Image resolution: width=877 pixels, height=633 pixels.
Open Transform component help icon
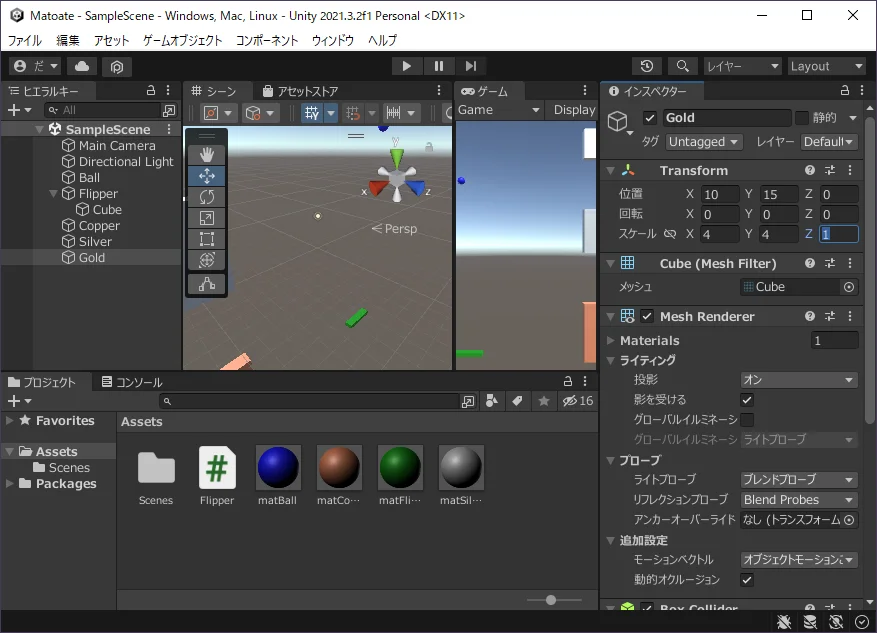point(810,170)
